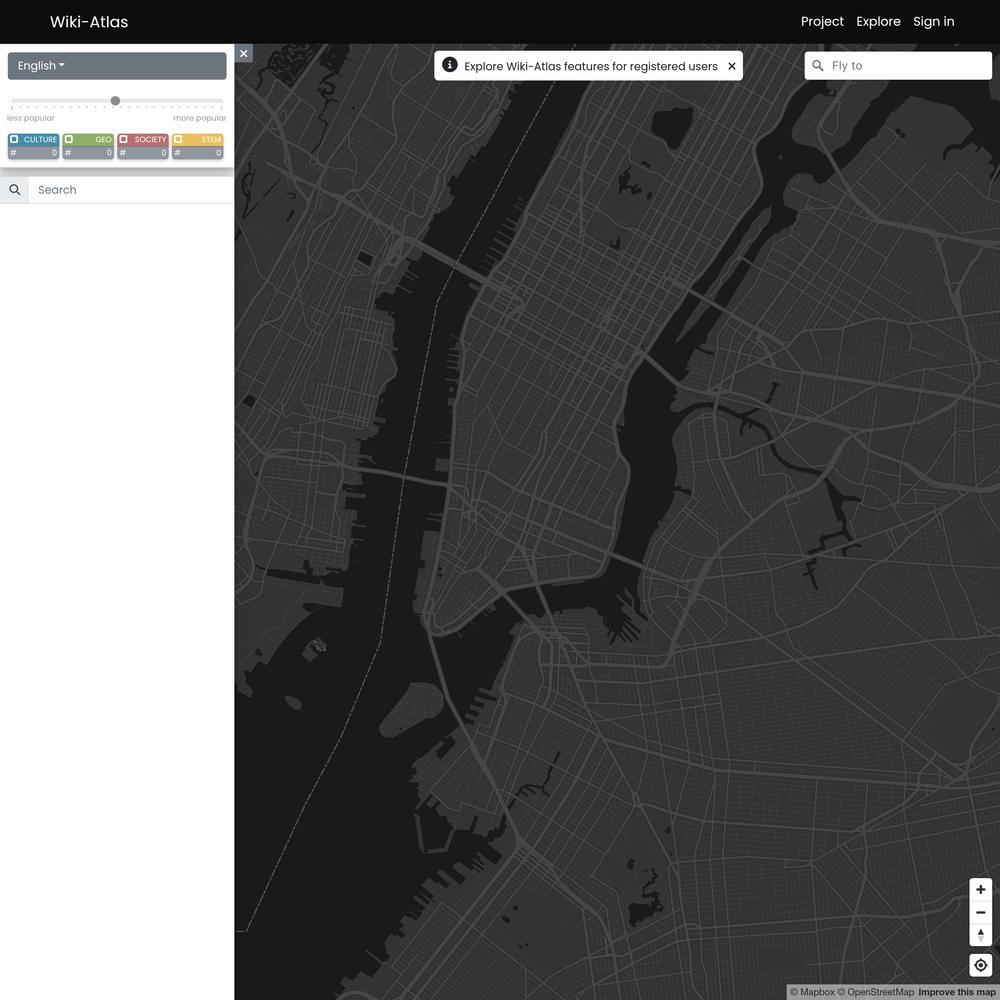The height and width of the screenshot is (1000, 1000).
Task: Toggle the STEM category checkbox
Action: 179,139
